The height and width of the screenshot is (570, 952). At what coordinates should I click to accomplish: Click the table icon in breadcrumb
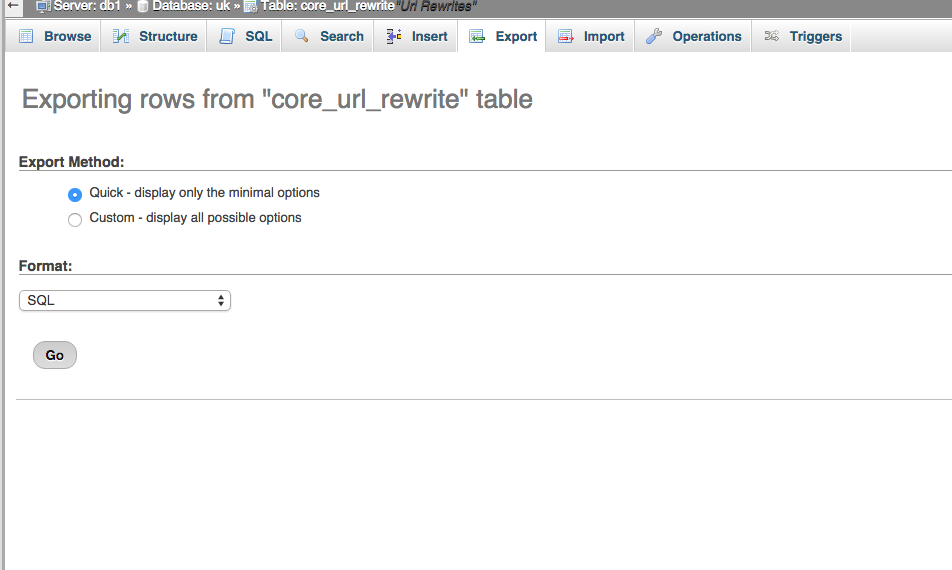click(251, 7)
